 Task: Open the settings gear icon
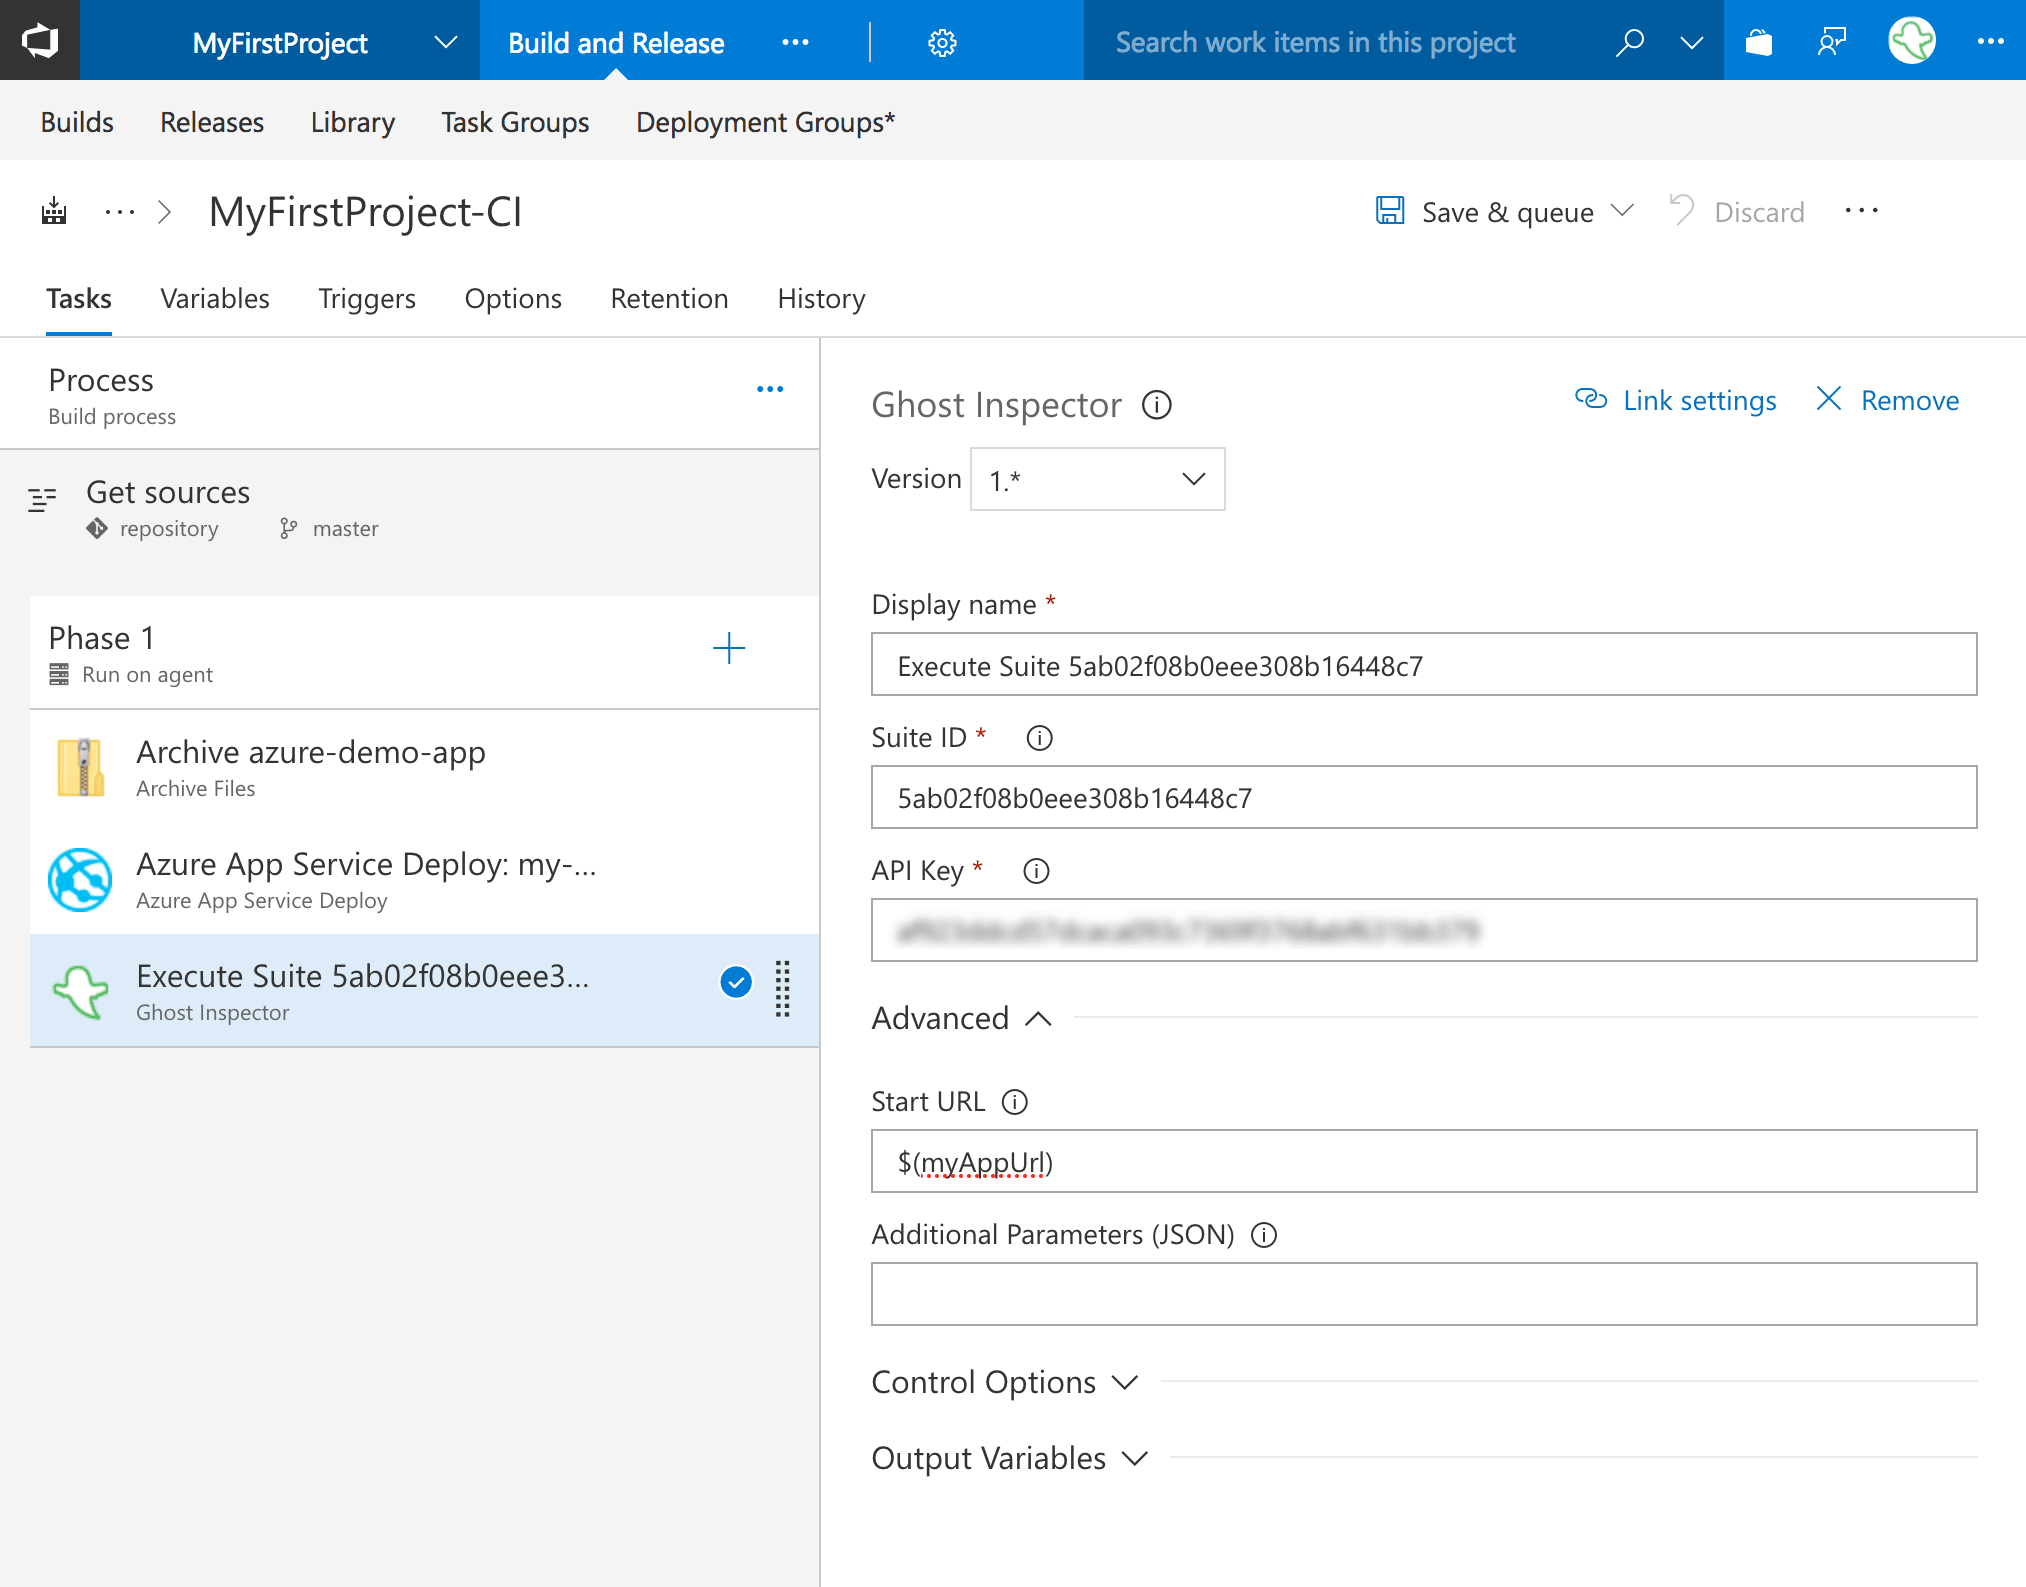[x=942, y=42]
